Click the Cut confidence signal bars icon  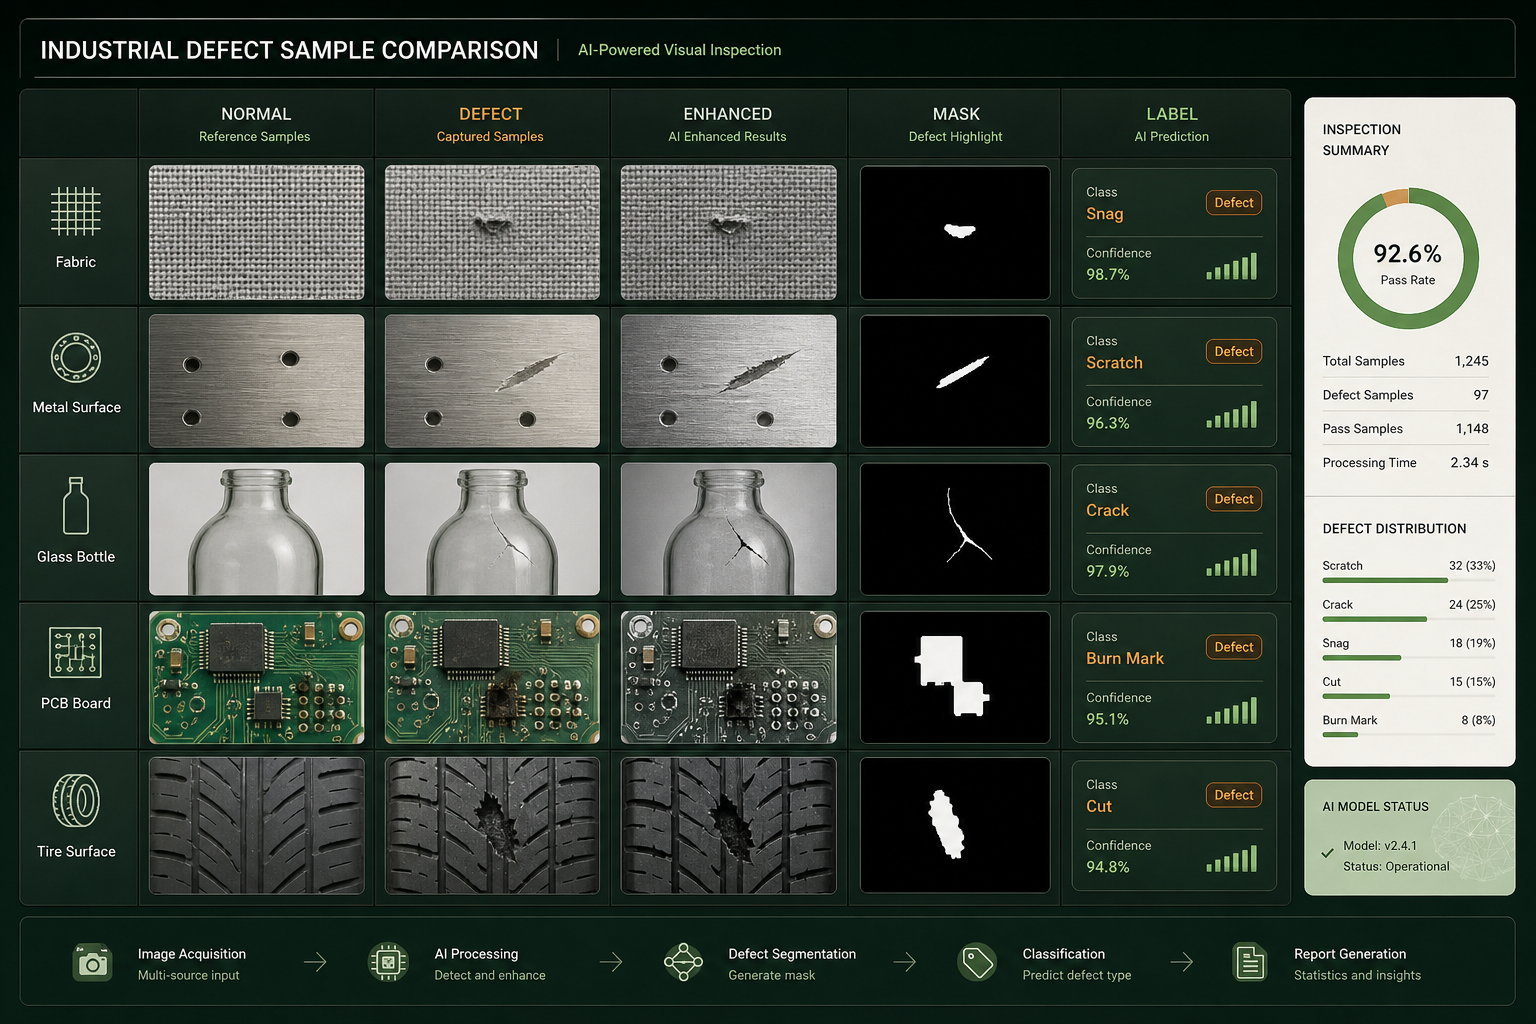1232,858
